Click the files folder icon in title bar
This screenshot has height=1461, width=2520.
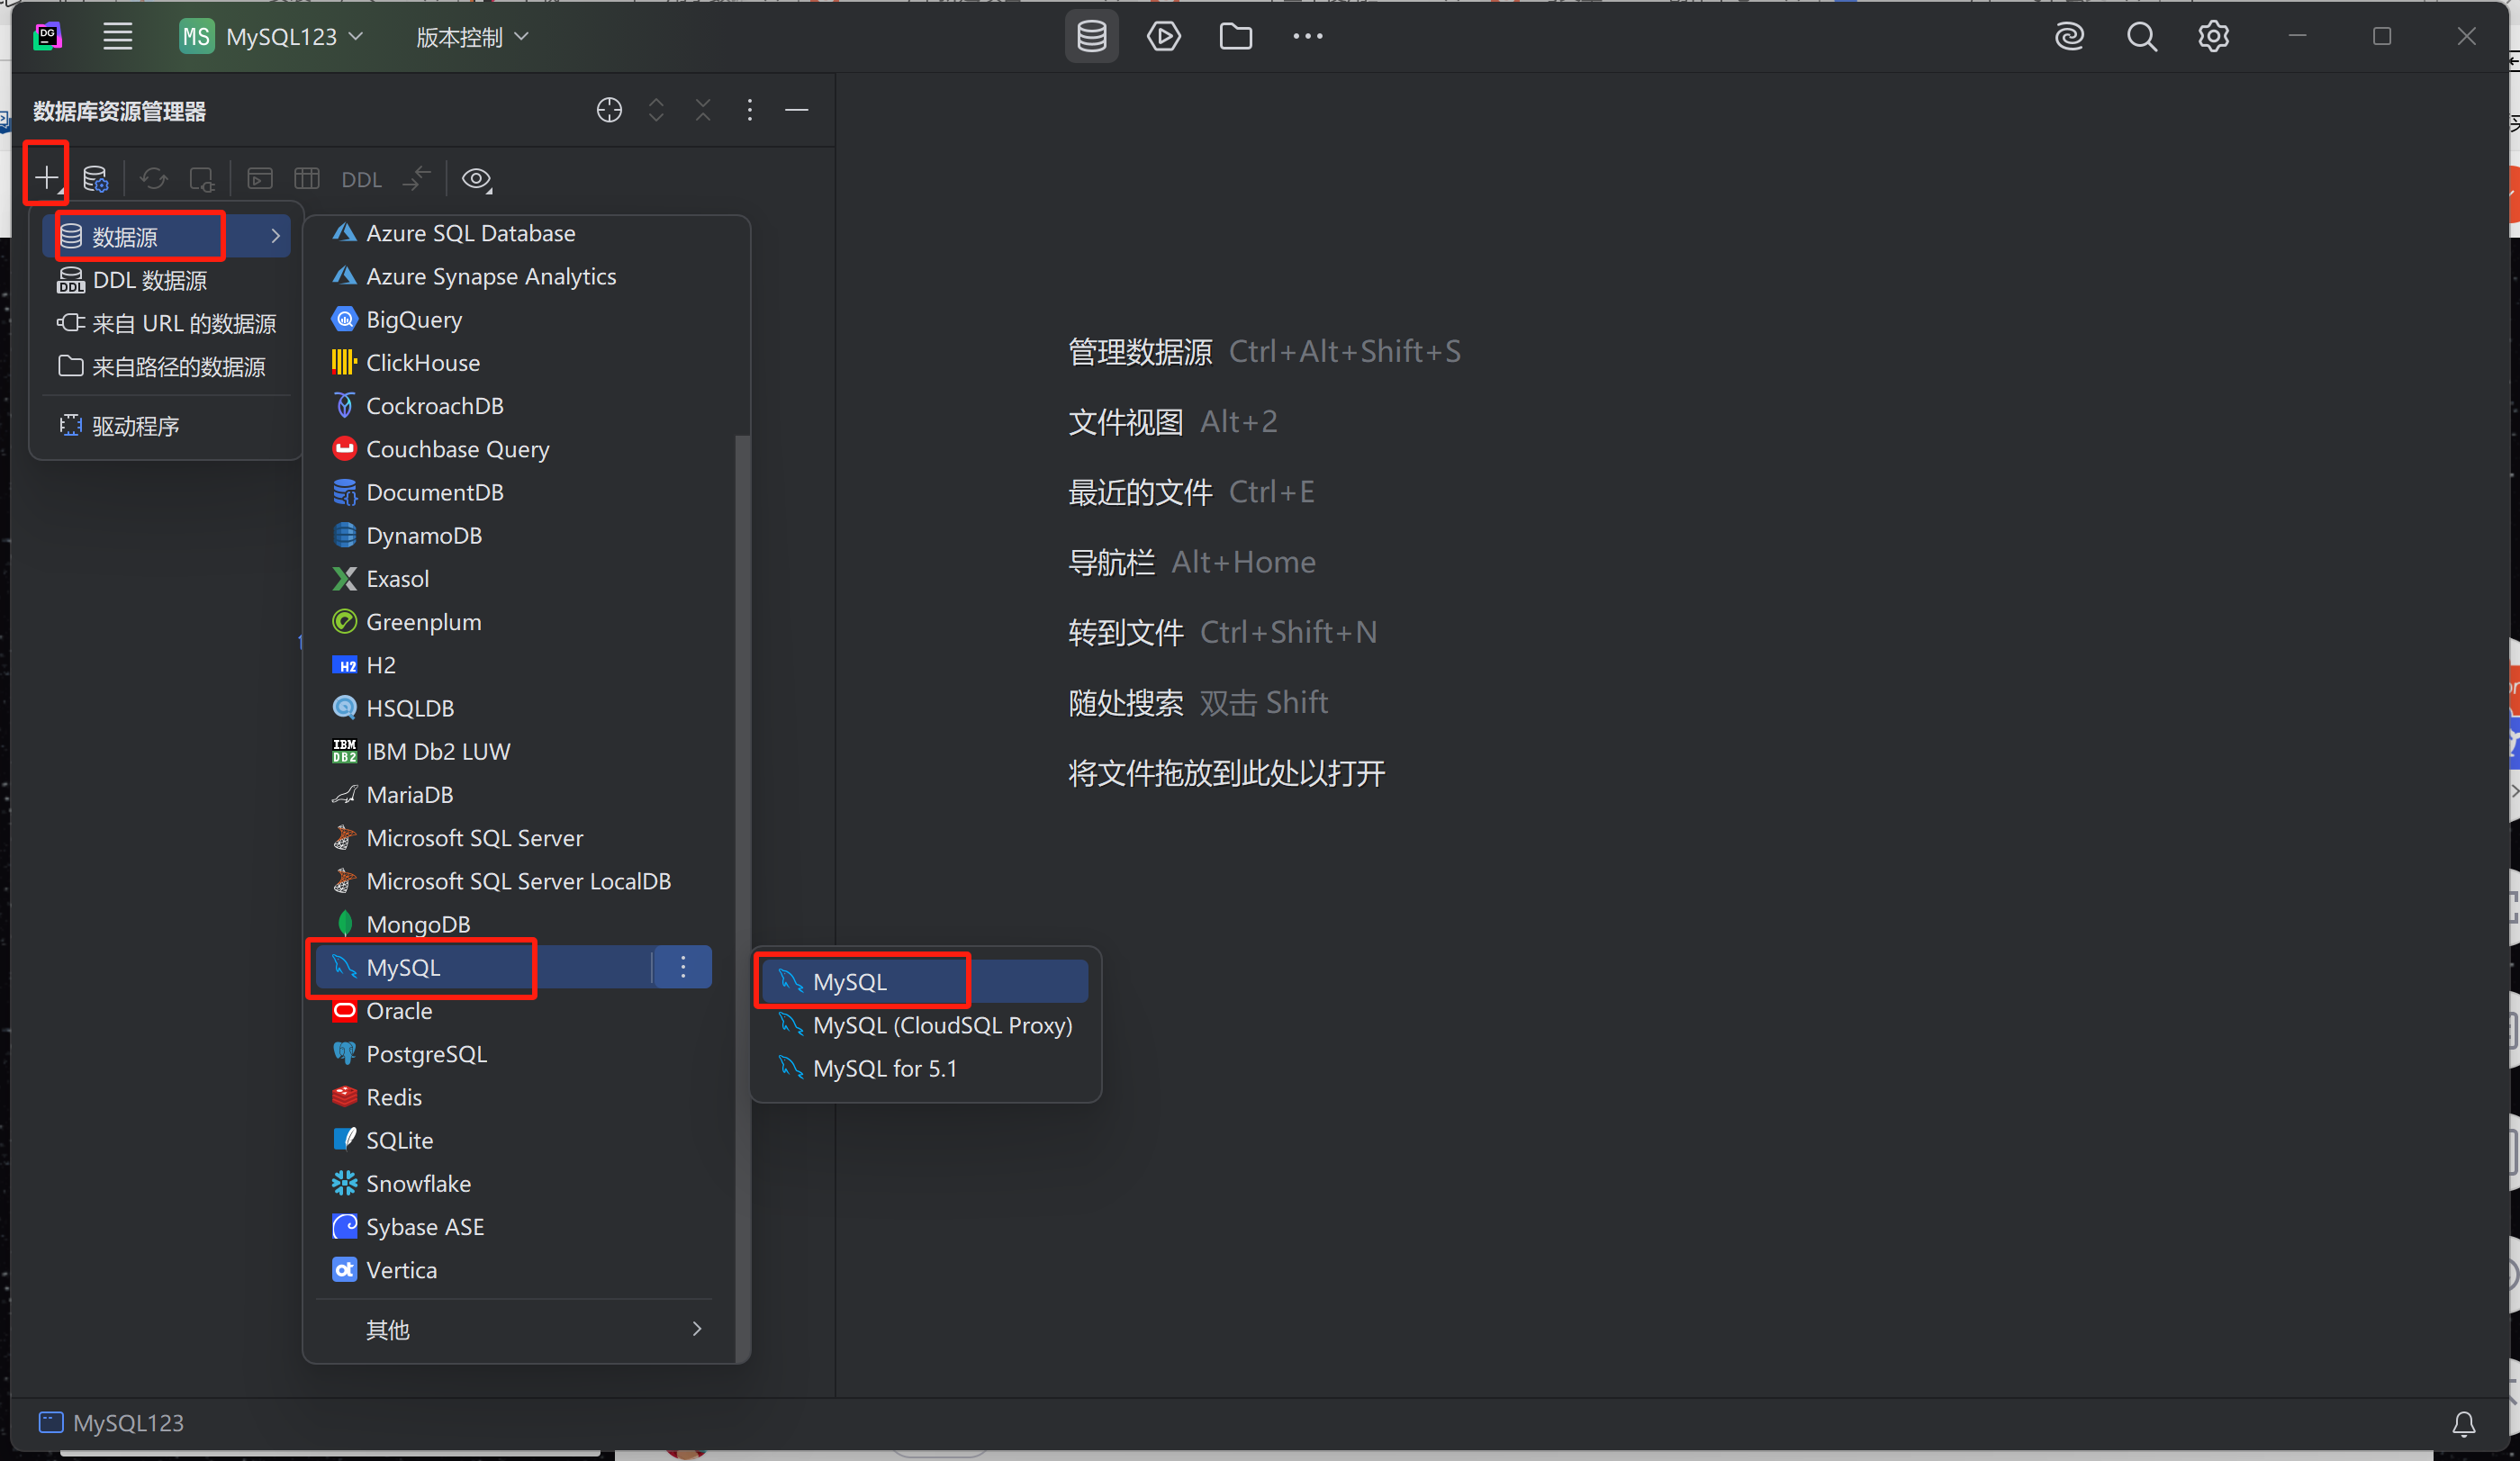(x=1236, y=37)
